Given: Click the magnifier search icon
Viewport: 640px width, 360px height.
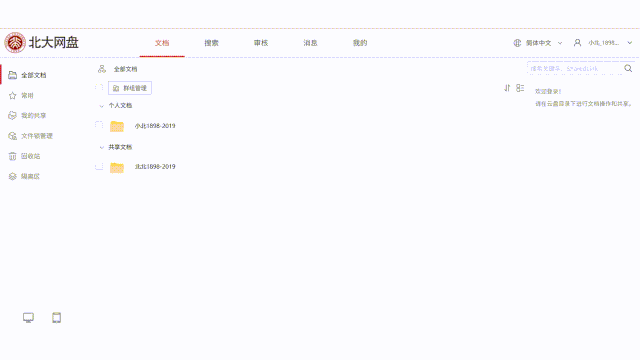Looking at the screenshot, I should 628,69.
